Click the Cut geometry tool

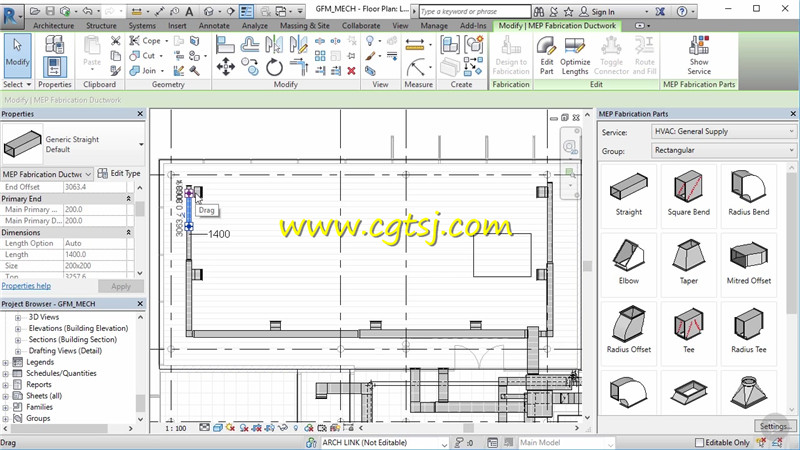point(143,55)
